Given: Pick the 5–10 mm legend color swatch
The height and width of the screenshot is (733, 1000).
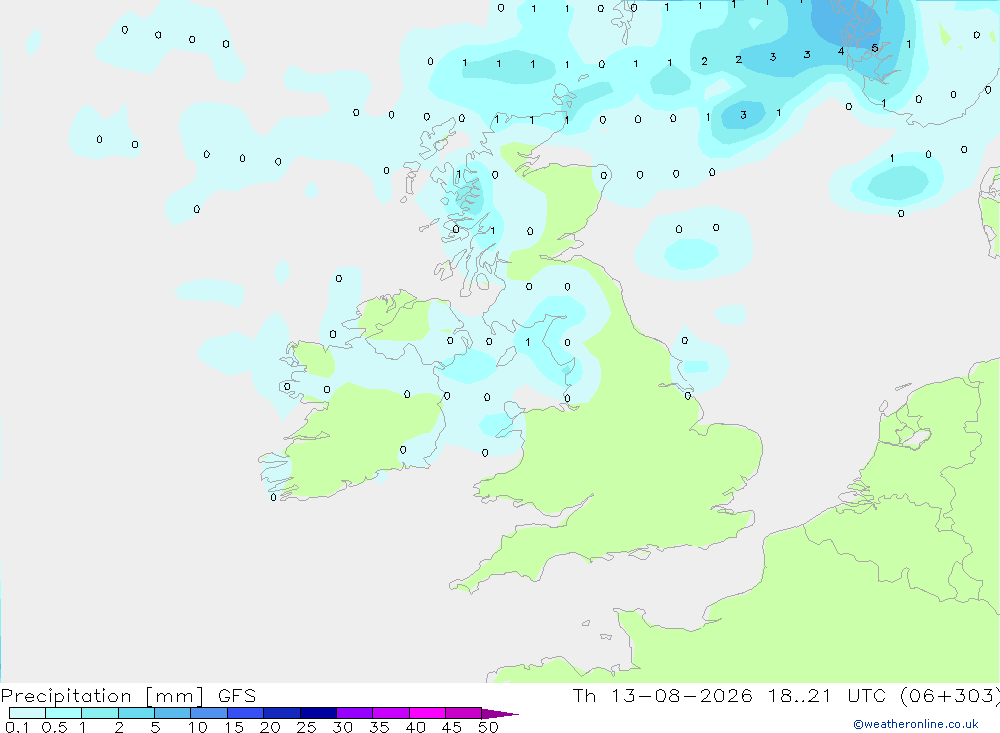Looking at the screenshot, I should pyautogui.click(x=172, y=713).
